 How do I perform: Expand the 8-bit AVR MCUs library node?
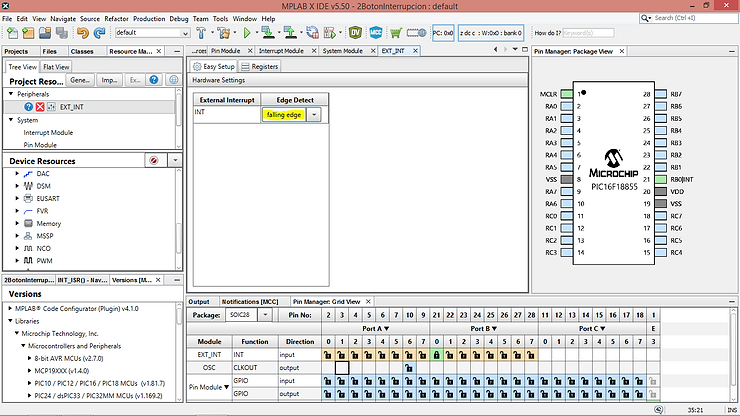point(30,358)
